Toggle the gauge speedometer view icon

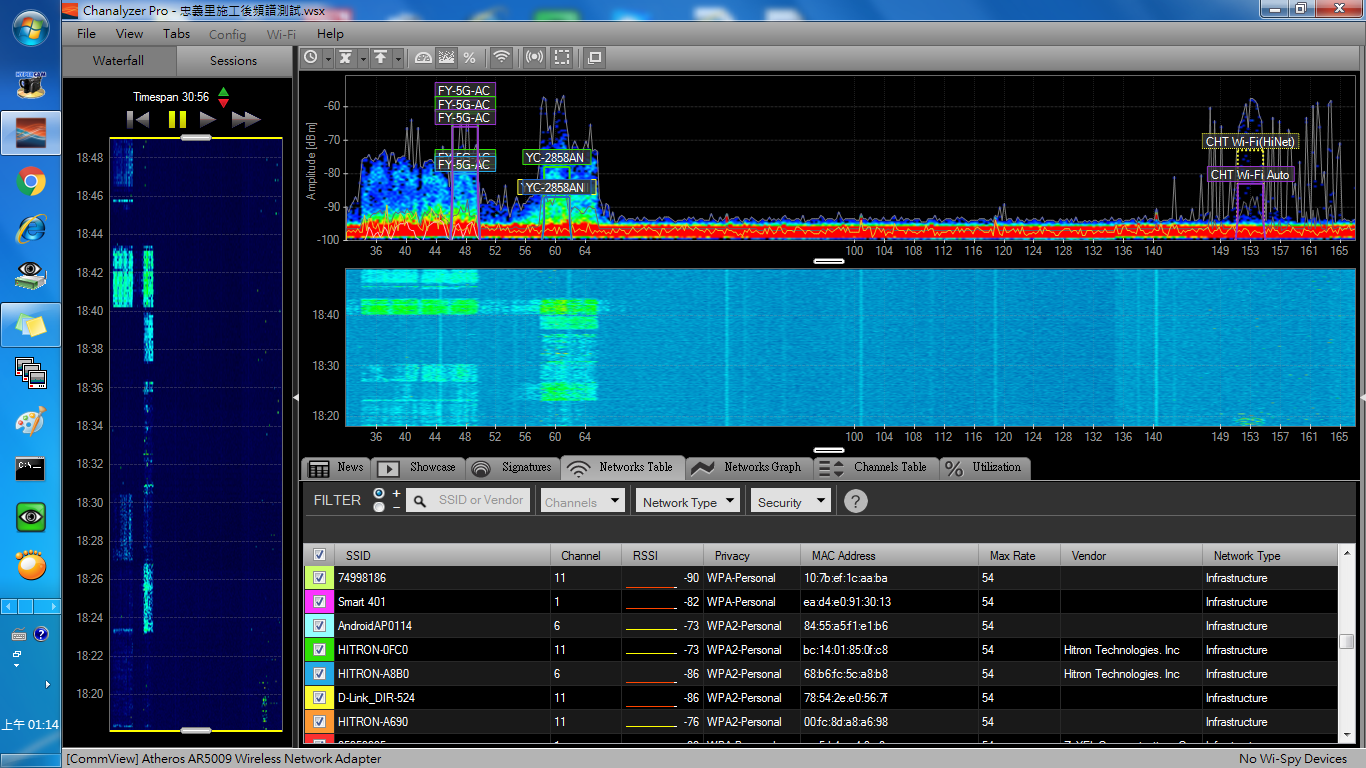(423, 58)
